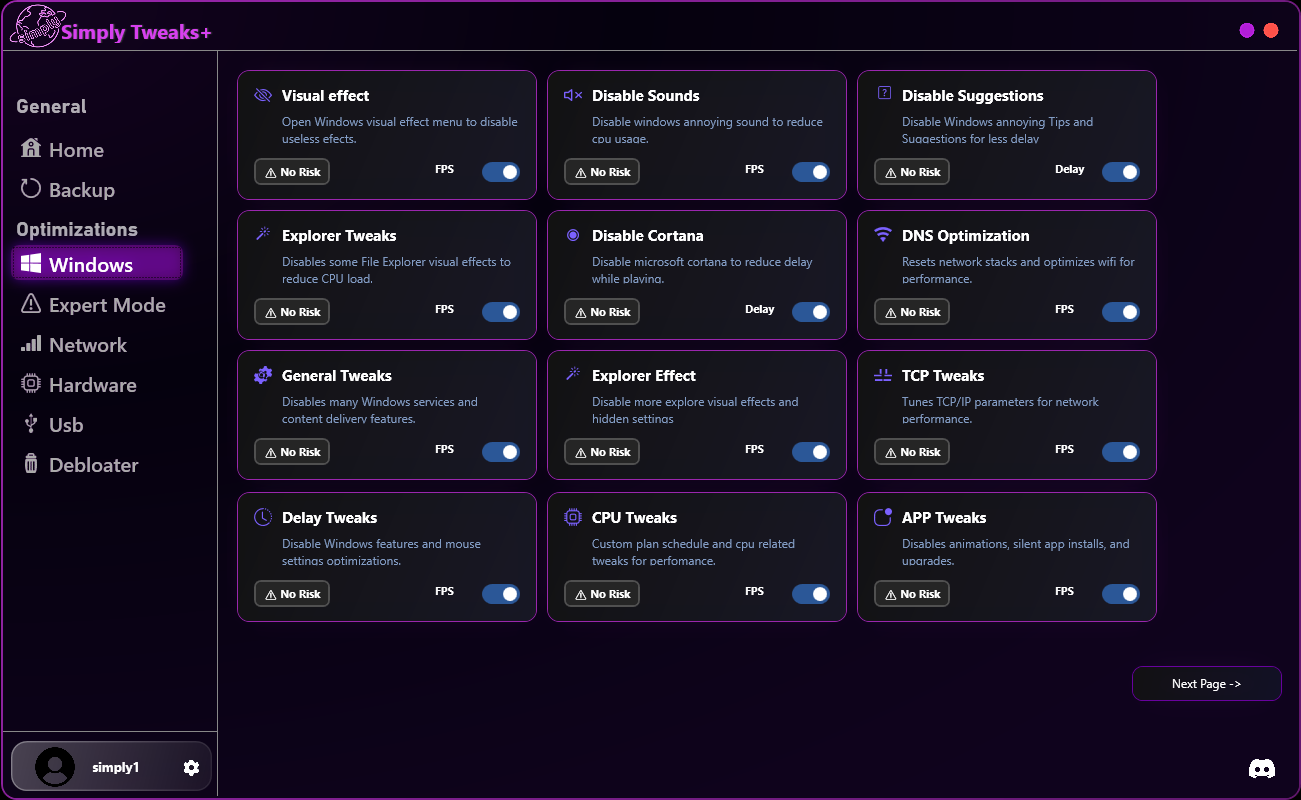The width and height of the screenshot is (1301, 800).
Task: Click the Delay Tweaks clock icon
Action: [263, 517]
